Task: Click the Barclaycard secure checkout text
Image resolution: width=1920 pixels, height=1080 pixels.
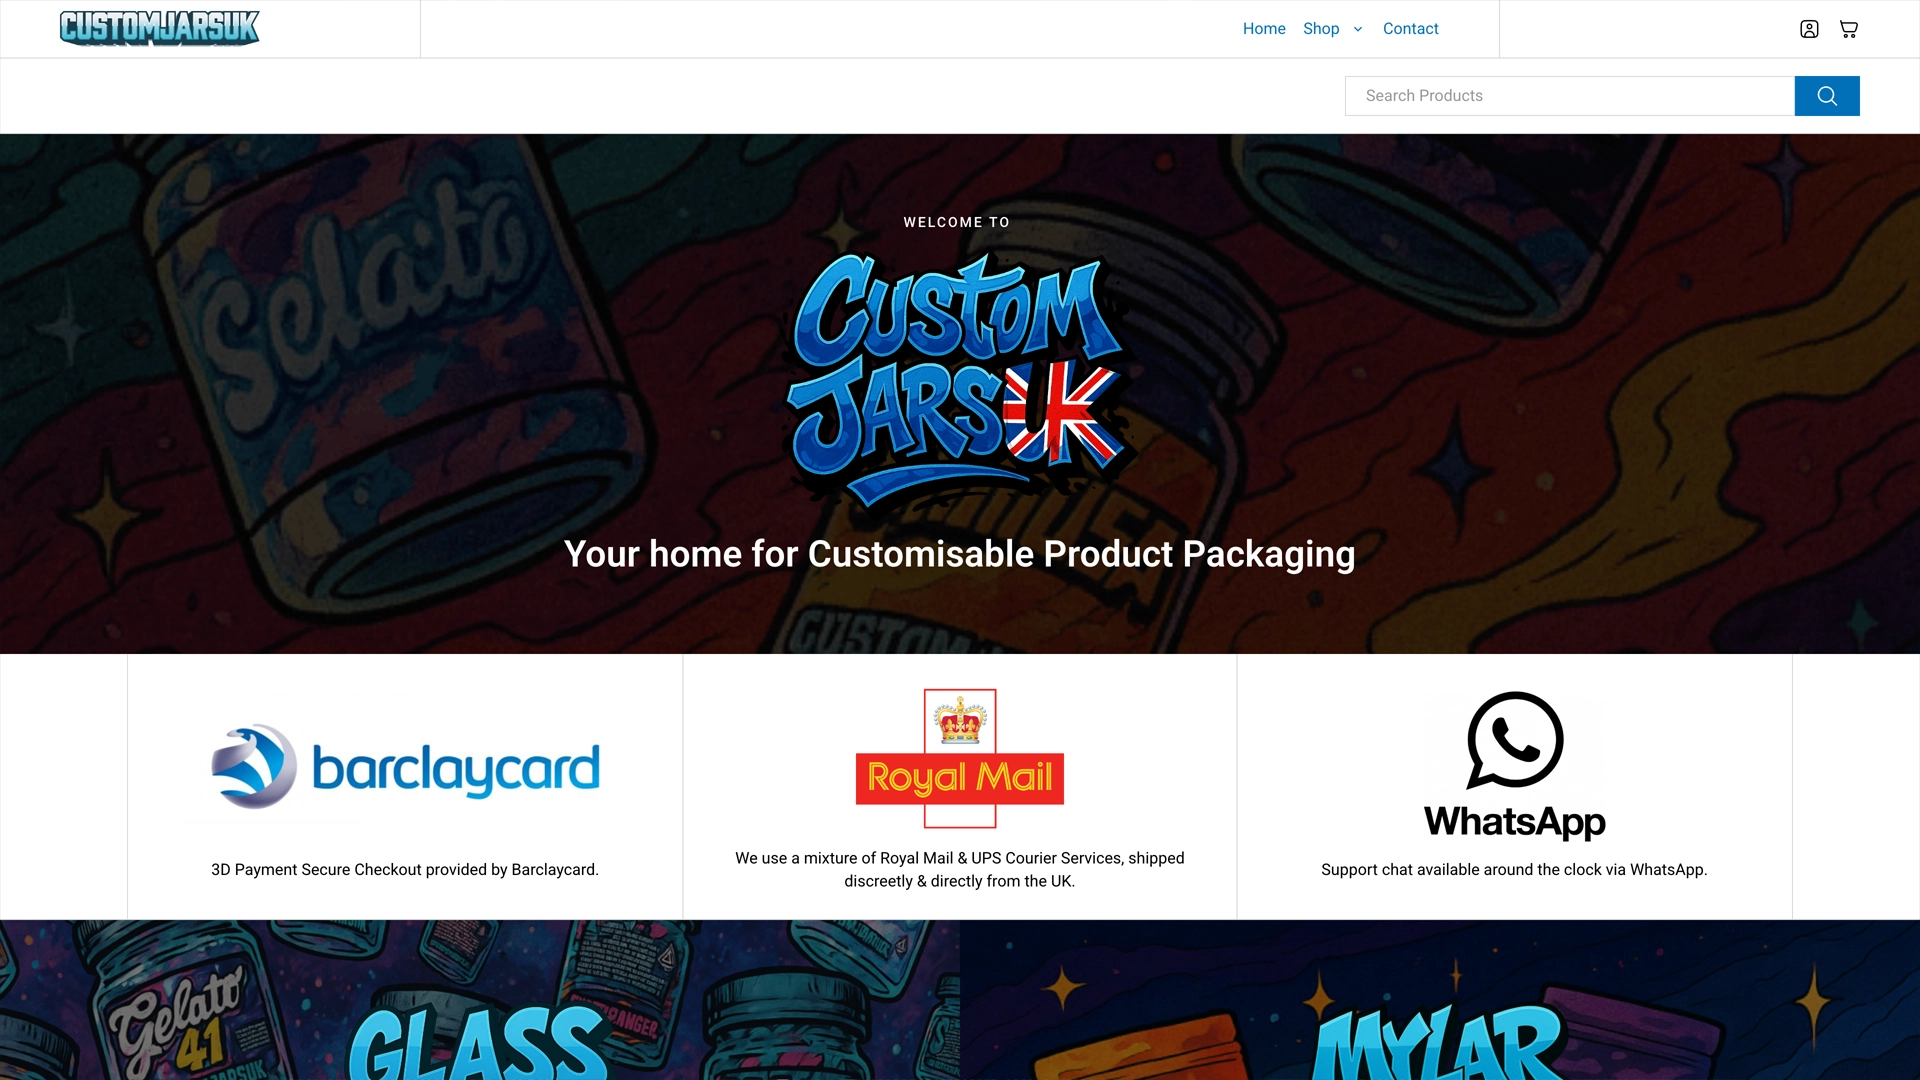Action: [405, 870]
